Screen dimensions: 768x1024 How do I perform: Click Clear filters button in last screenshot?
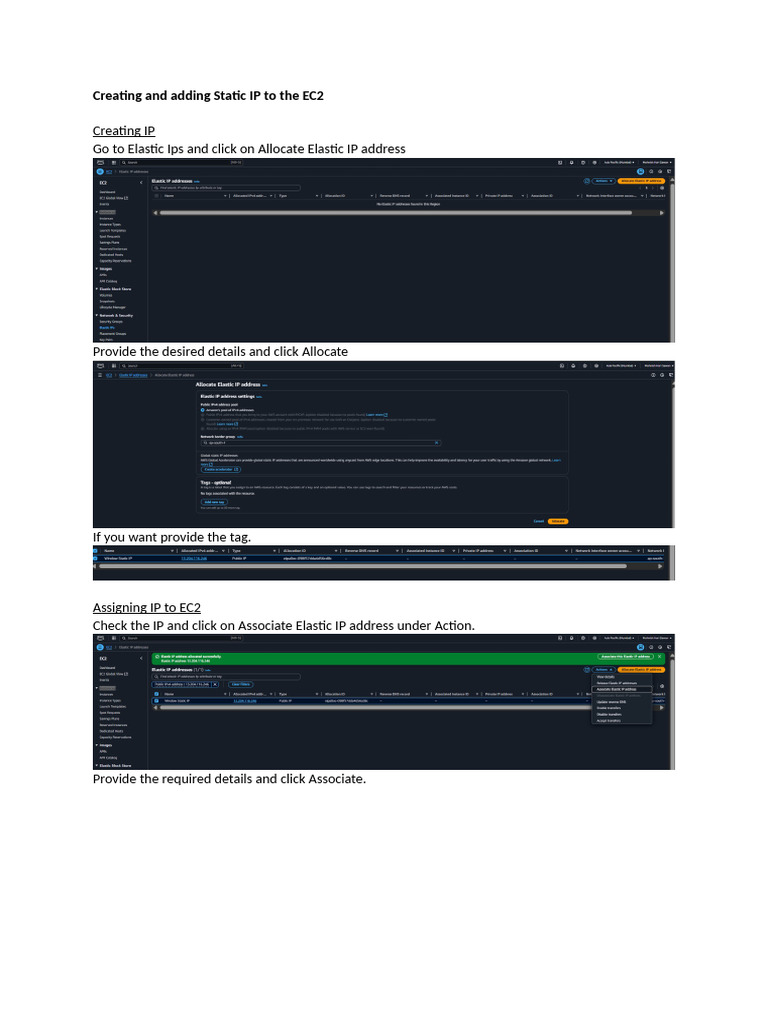(x=240, y=684)
